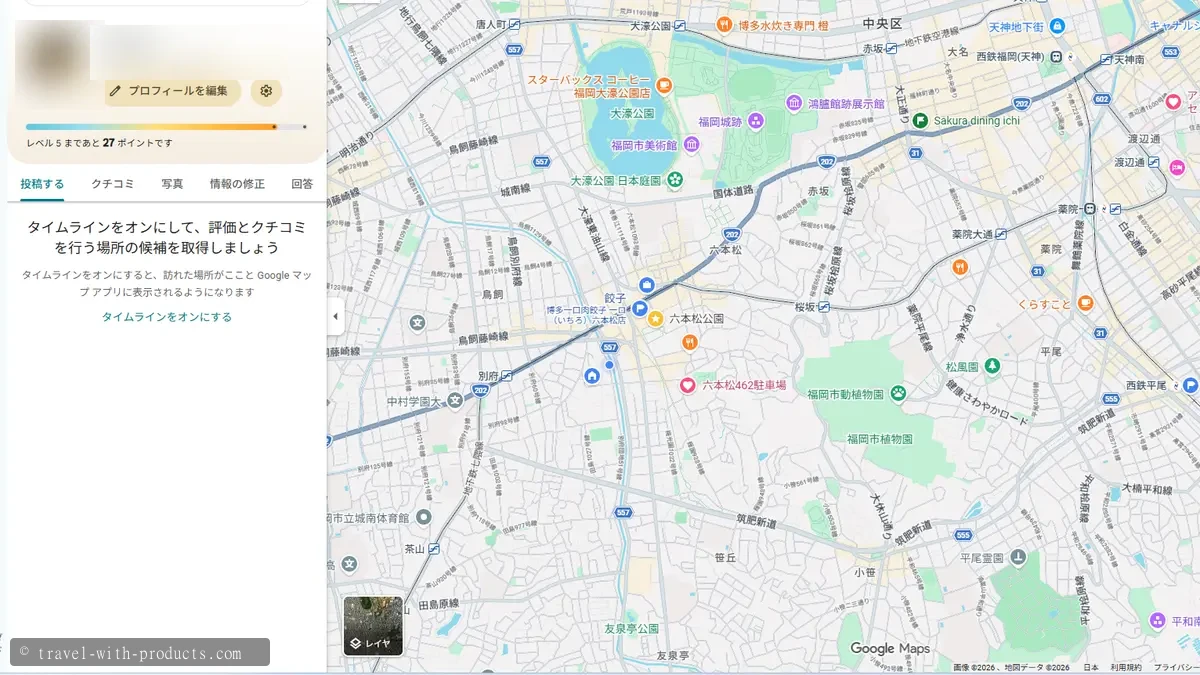Select the briefcase pin above 餃子

[x=646, y=285]
